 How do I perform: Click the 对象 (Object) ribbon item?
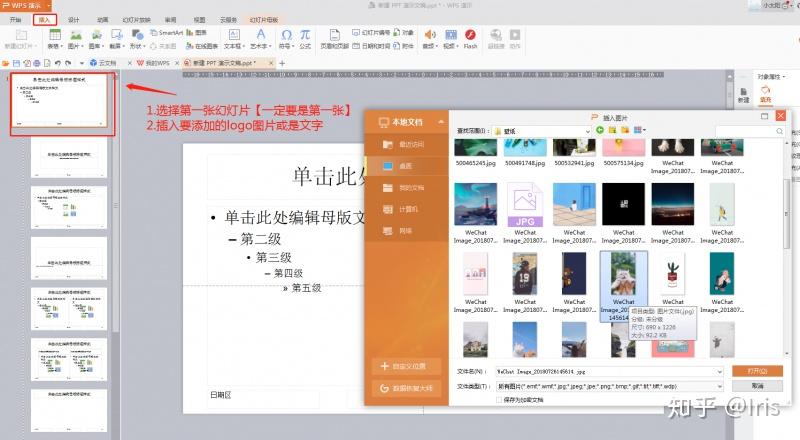click(x=403, y=33)
